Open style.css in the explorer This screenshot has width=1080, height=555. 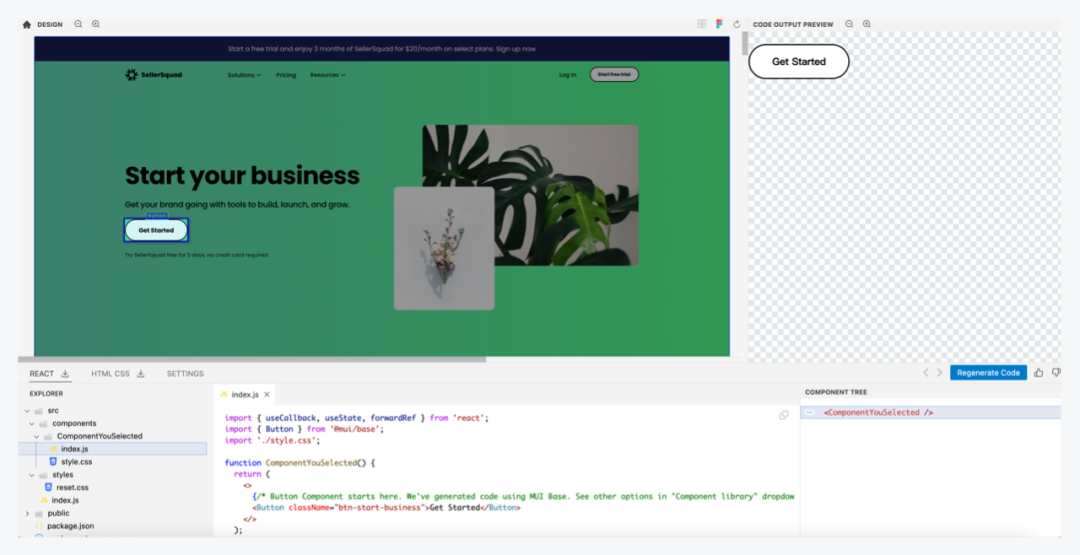(76, 462)
